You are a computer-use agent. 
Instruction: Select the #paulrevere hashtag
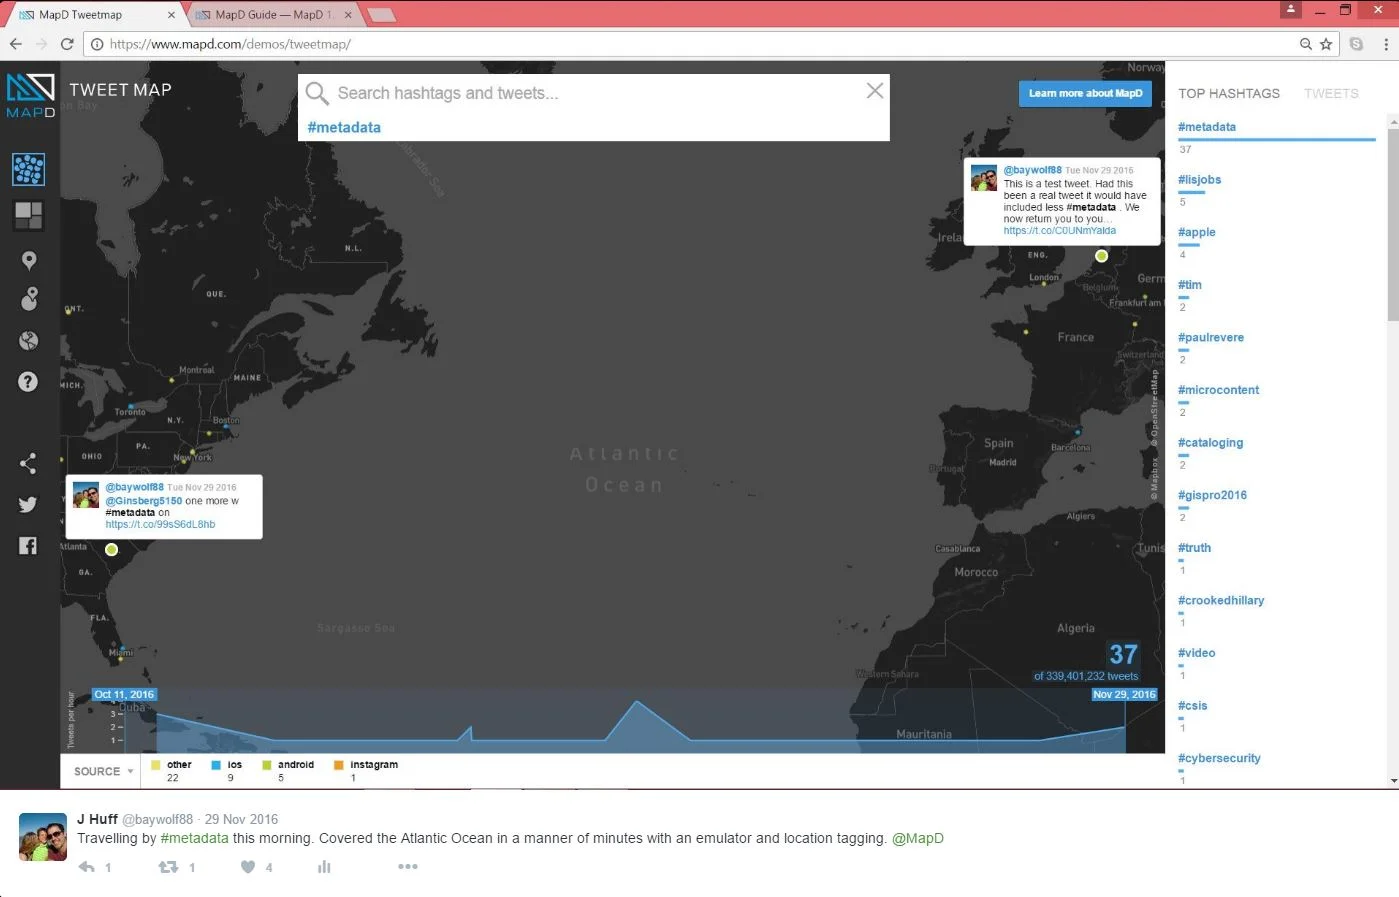click(1211, 337)
